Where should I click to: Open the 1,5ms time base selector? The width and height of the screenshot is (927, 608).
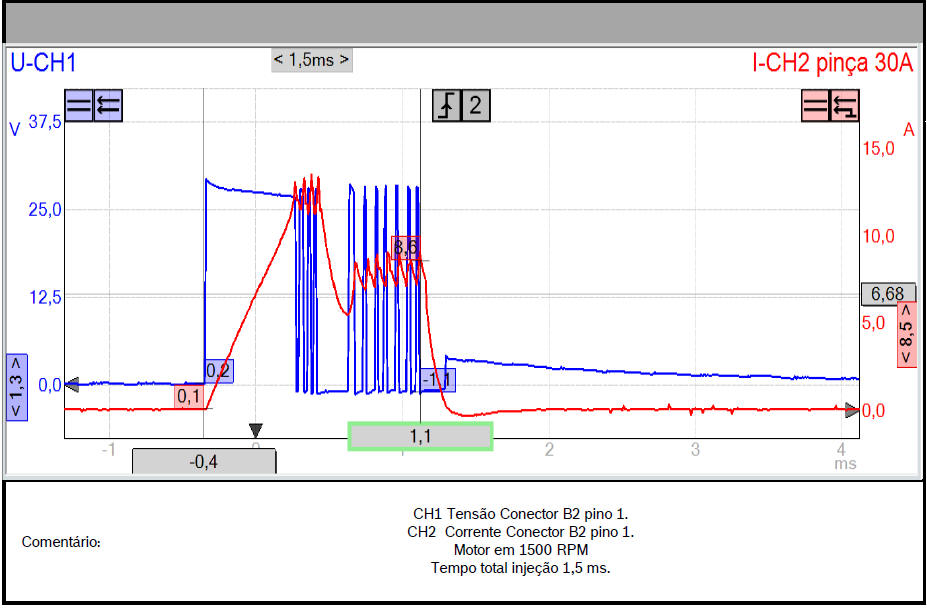(x=312, y=60)
